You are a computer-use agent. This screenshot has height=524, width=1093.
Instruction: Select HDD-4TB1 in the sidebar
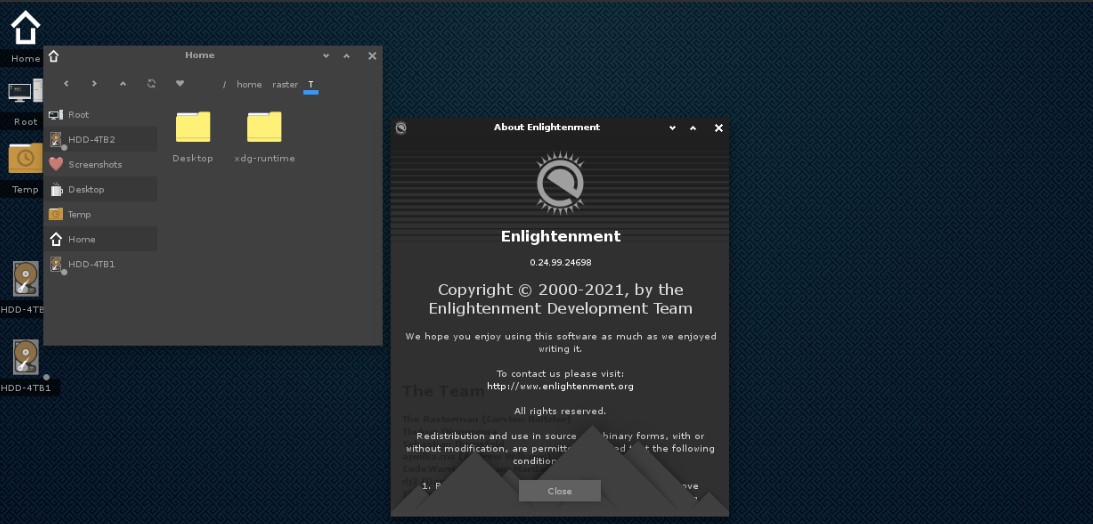point(102,265)
